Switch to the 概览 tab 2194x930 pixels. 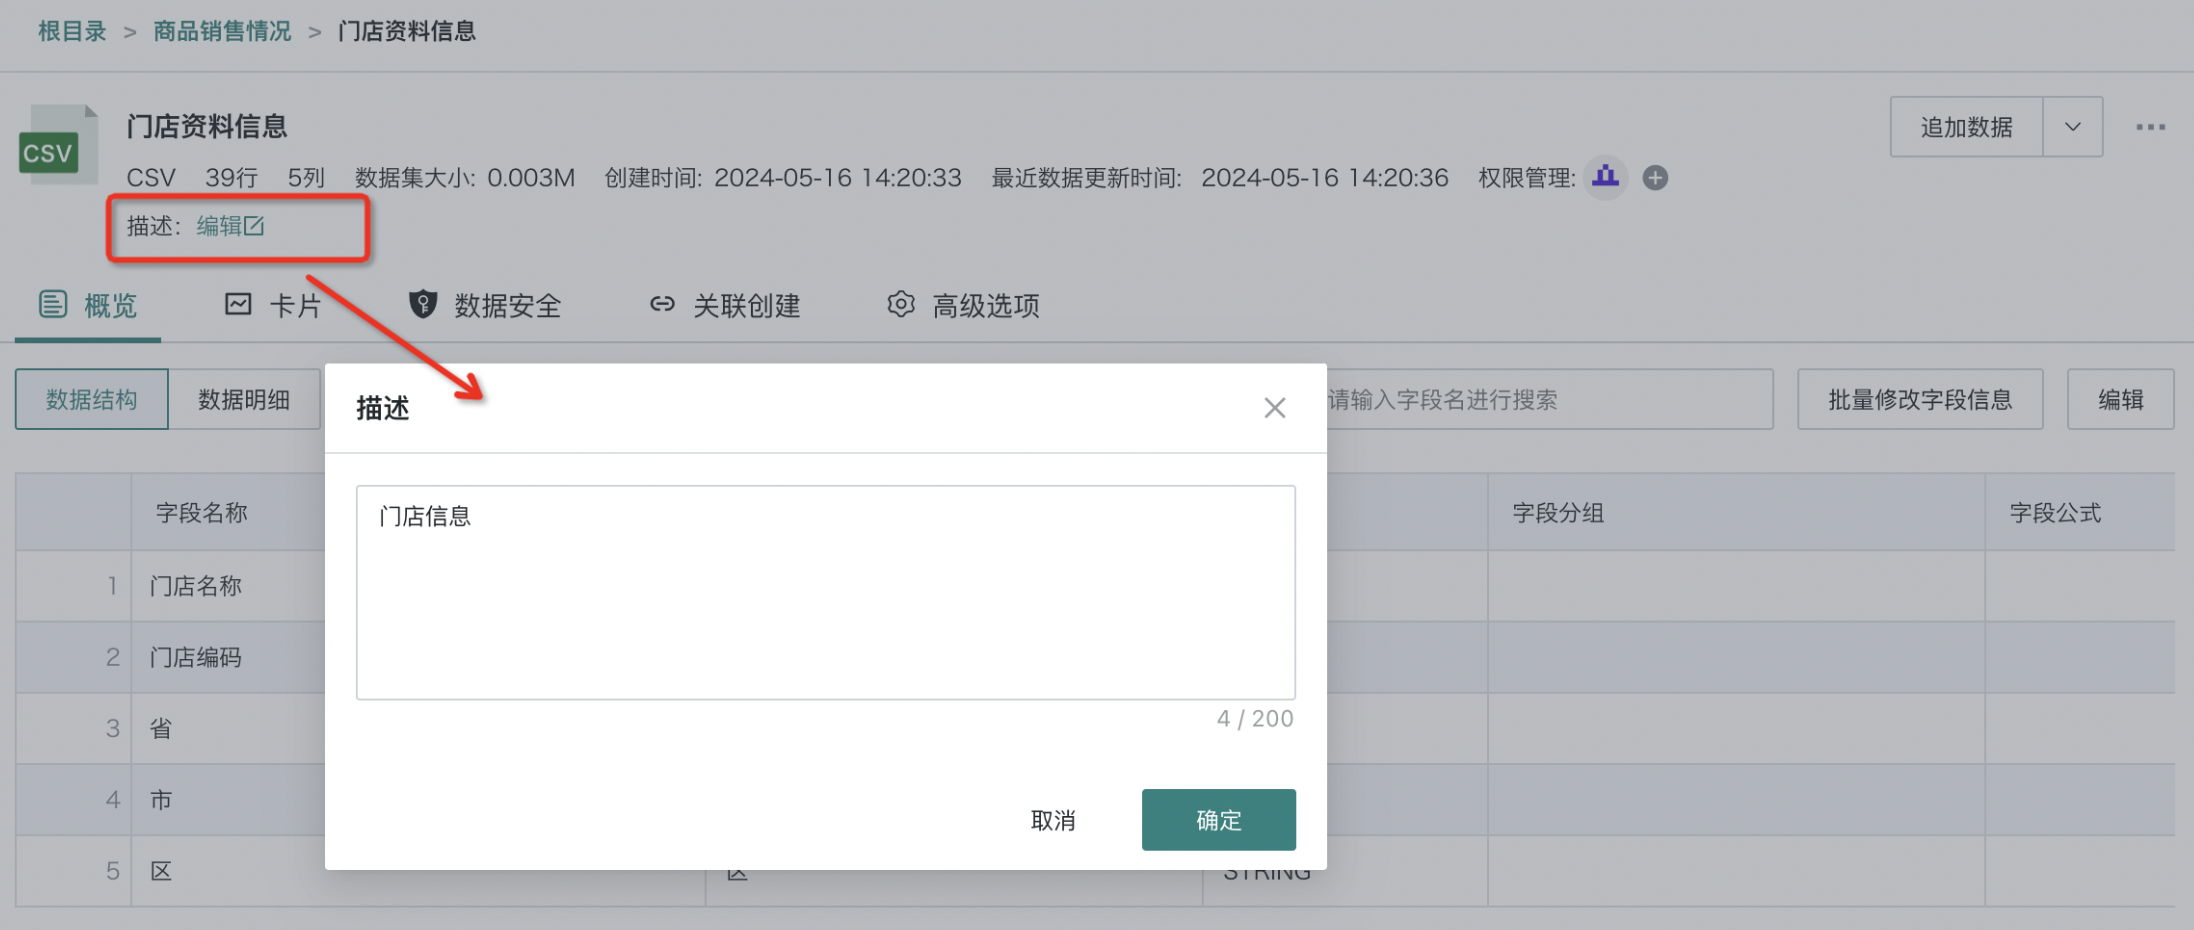point(88,305)
